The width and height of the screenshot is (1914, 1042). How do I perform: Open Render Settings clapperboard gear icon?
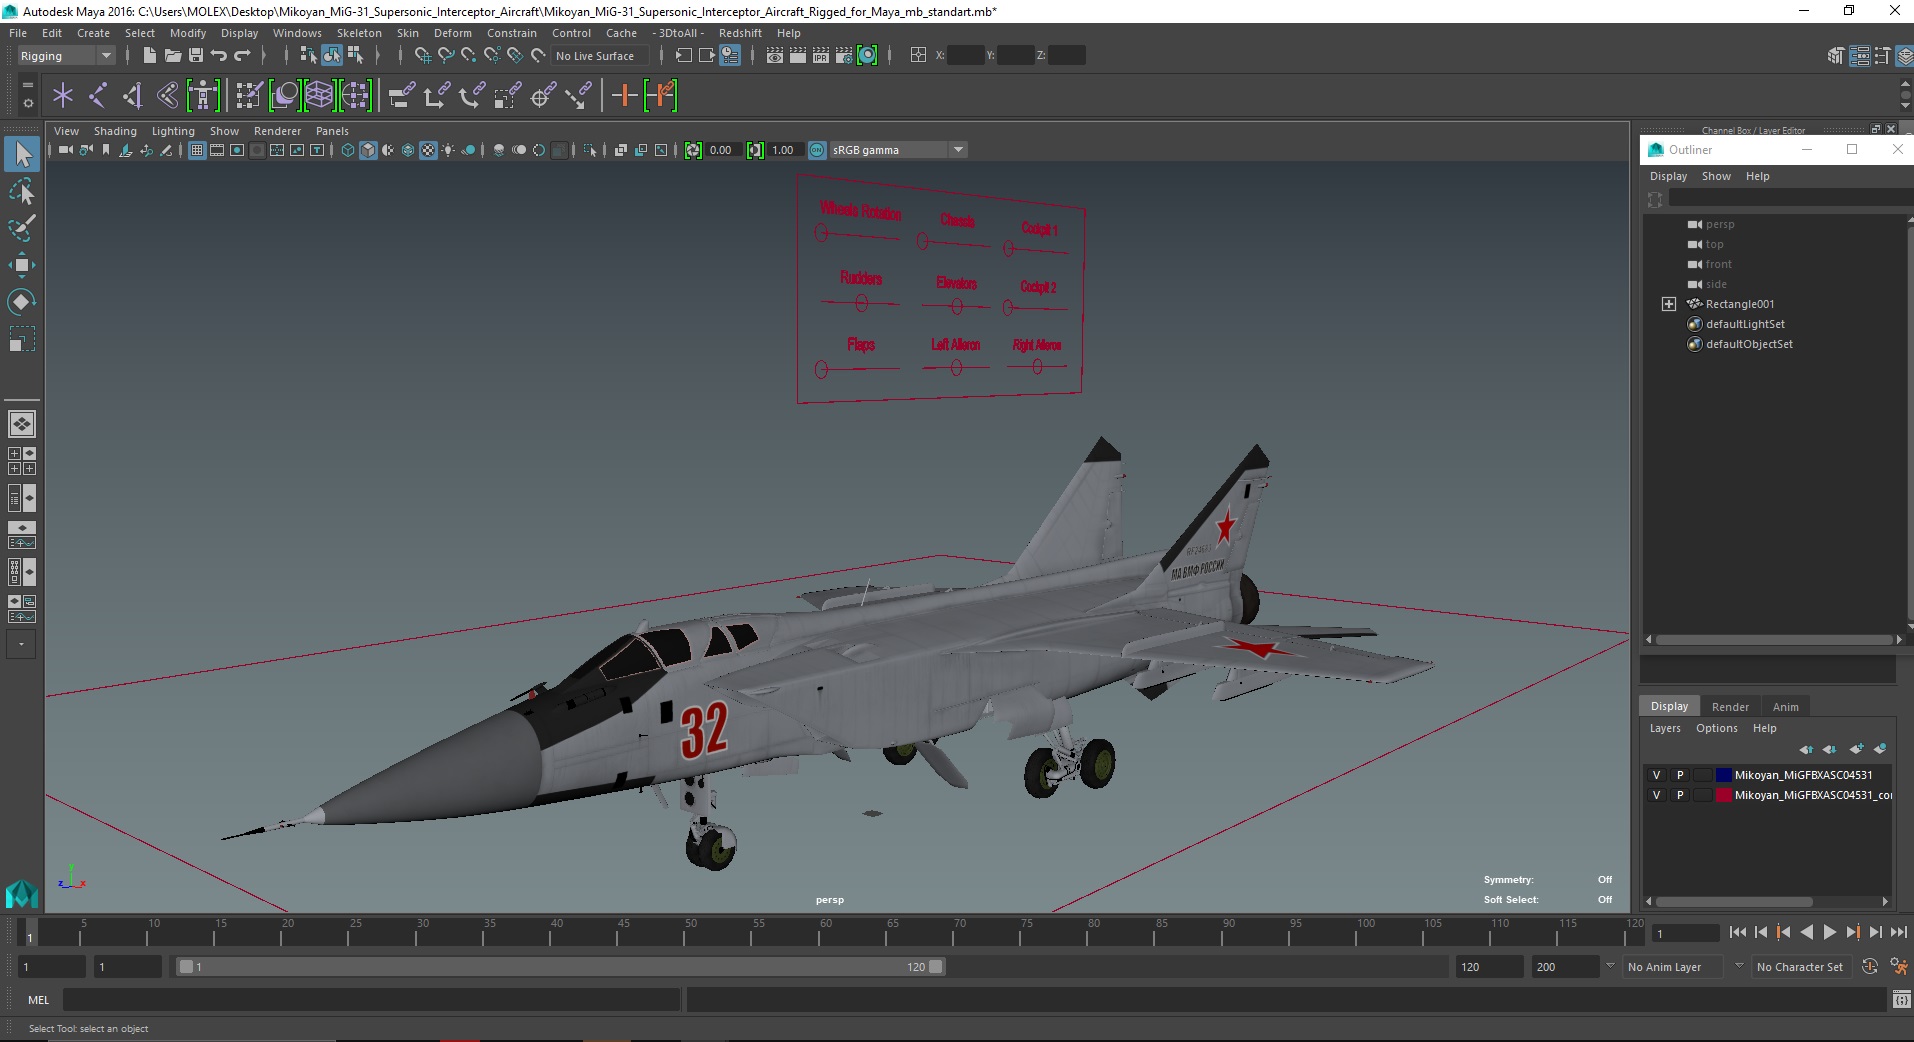pyautogui.click(x=844, y=56)
